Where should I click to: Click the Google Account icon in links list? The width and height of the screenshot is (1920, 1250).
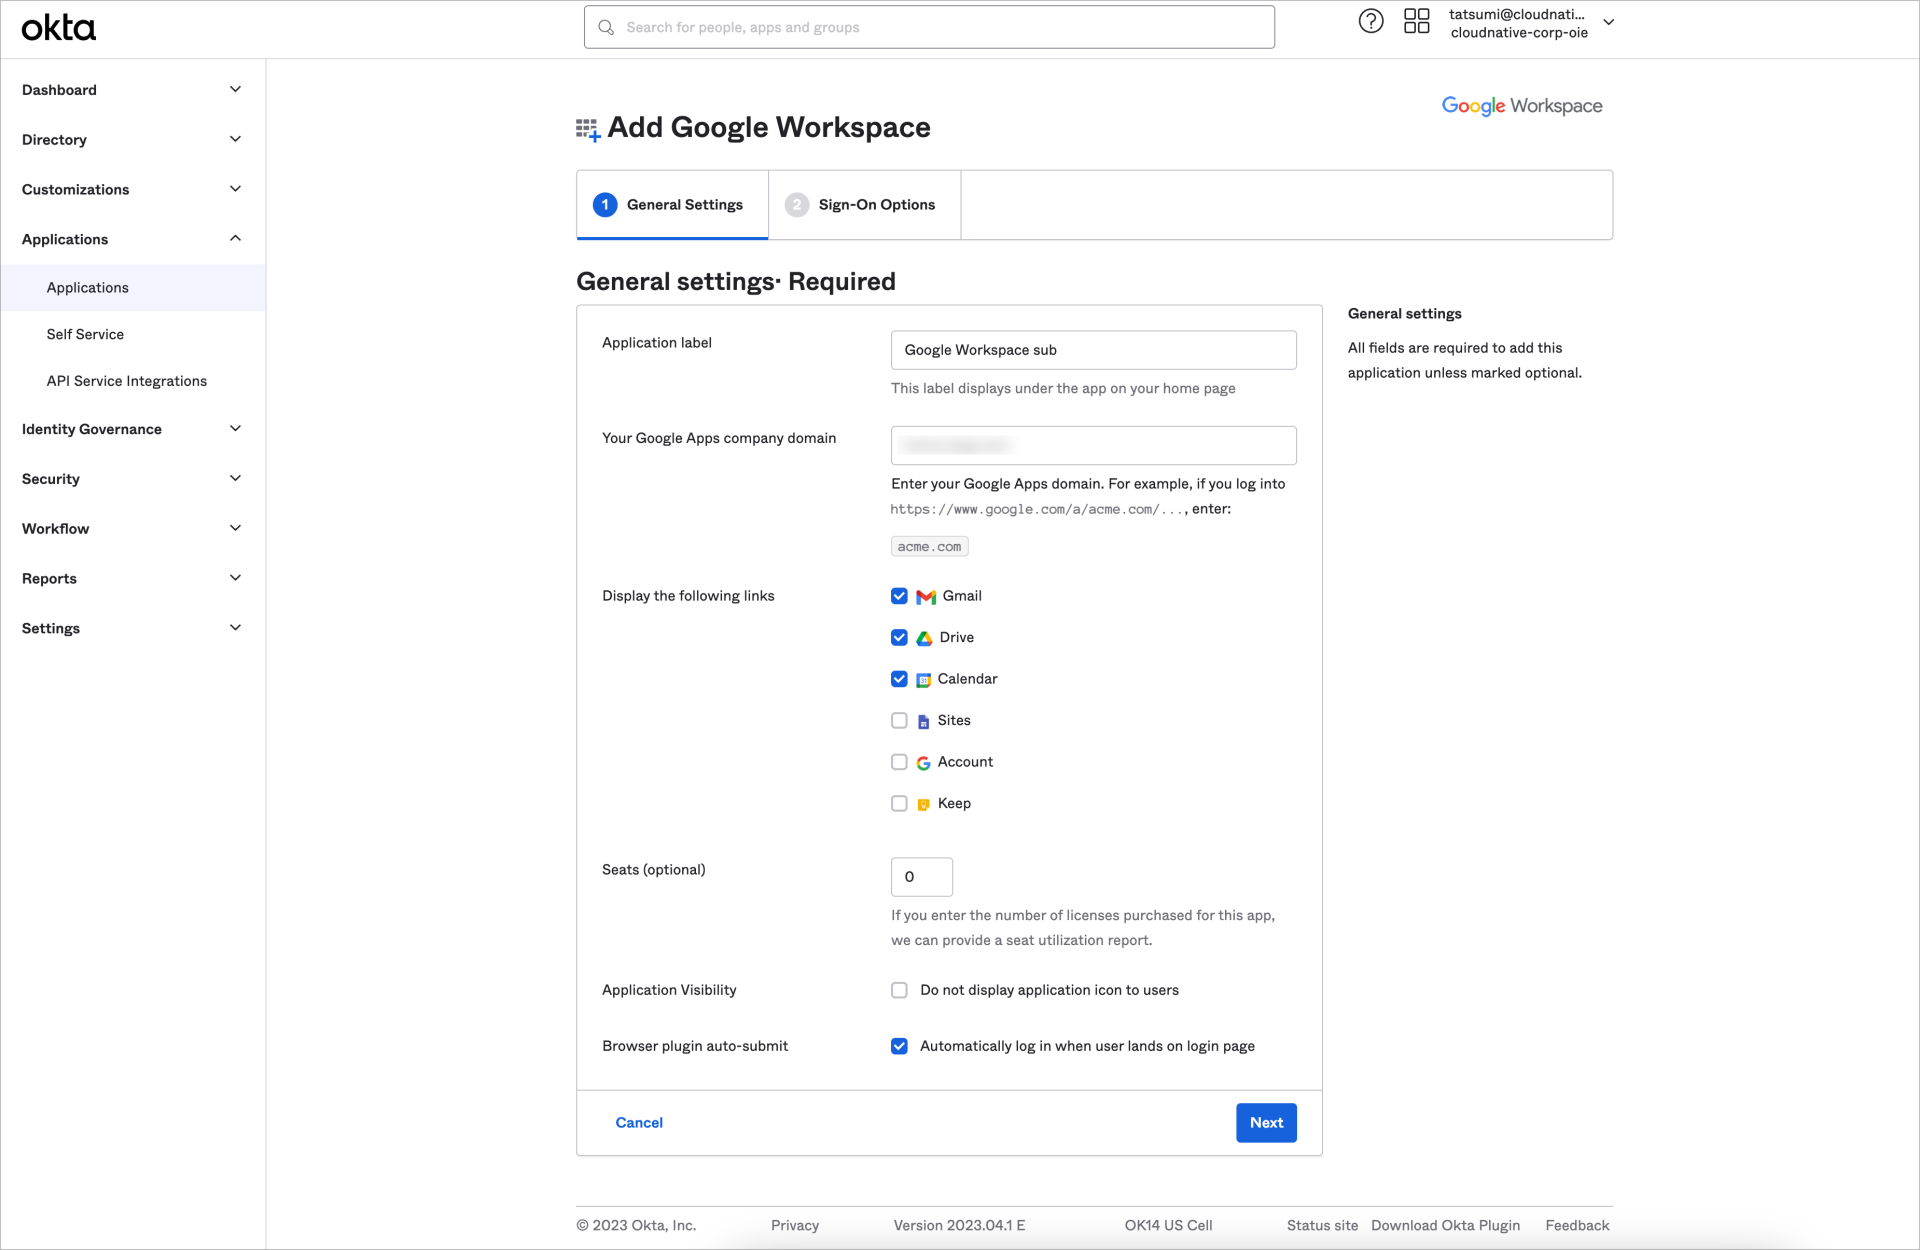924,761
